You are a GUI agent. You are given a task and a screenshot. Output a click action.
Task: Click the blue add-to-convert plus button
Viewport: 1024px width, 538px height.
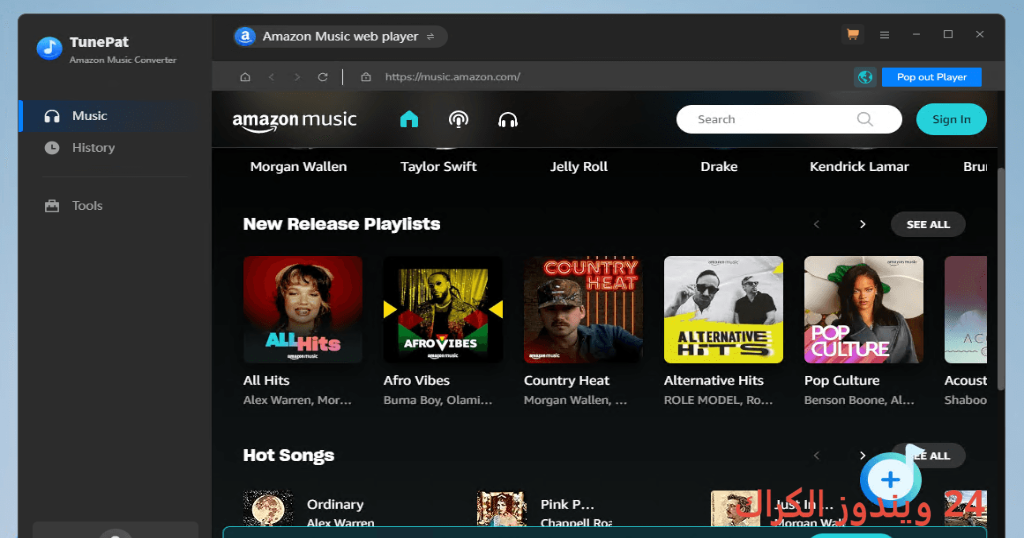tap(890, 480)
